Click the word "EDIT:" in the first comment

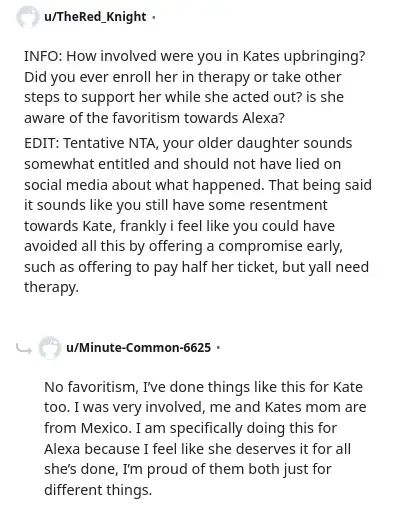41,143
